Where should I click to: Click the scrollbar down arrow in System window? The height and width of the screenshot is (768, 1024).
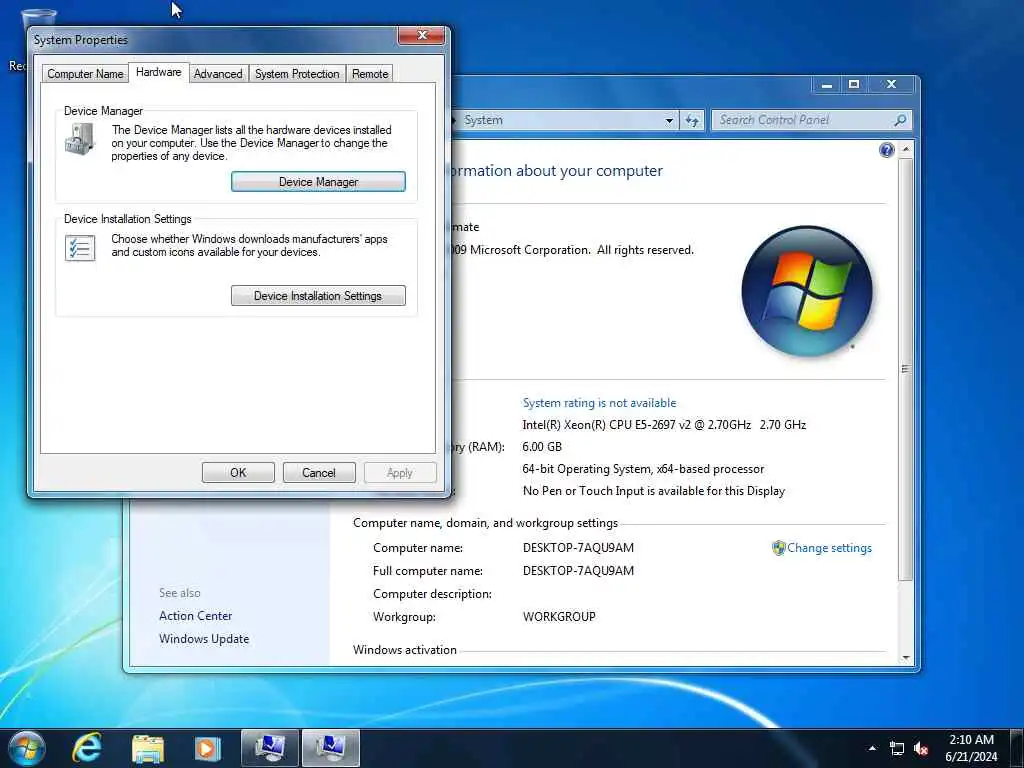pos(905,658)
